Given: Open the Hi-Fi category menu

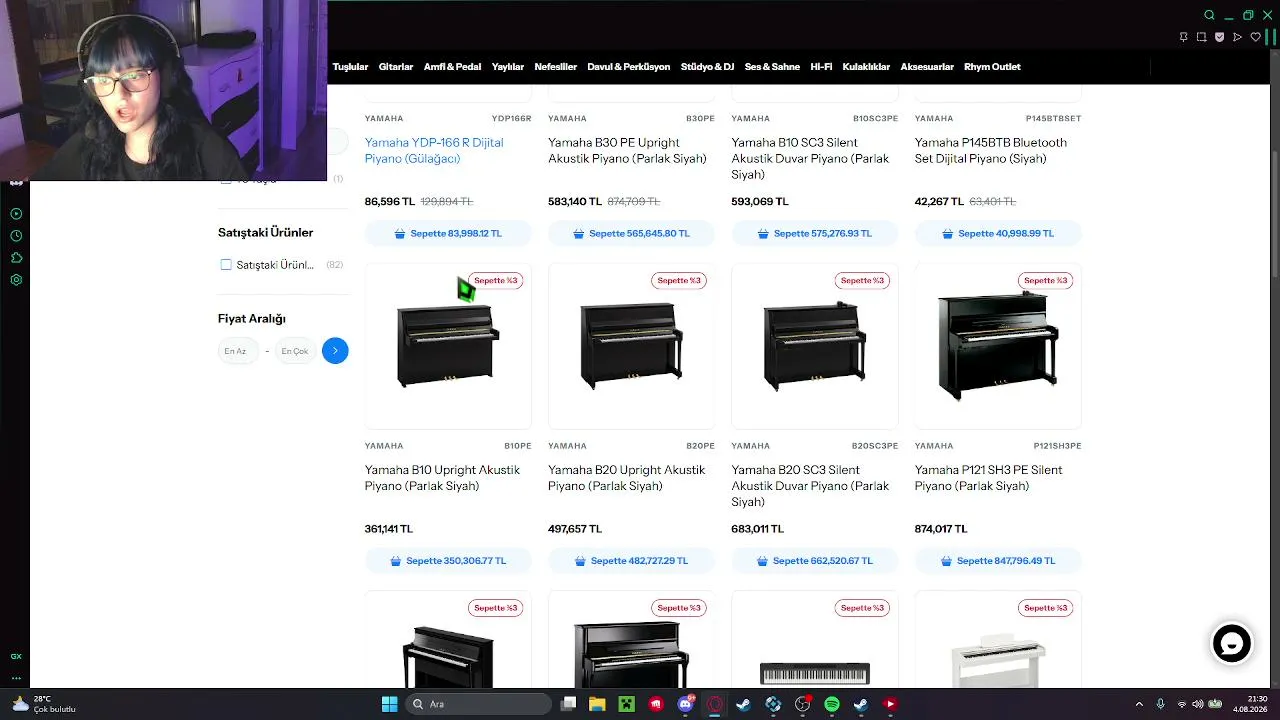Looking at the screenshot, I should pos(821,67).
